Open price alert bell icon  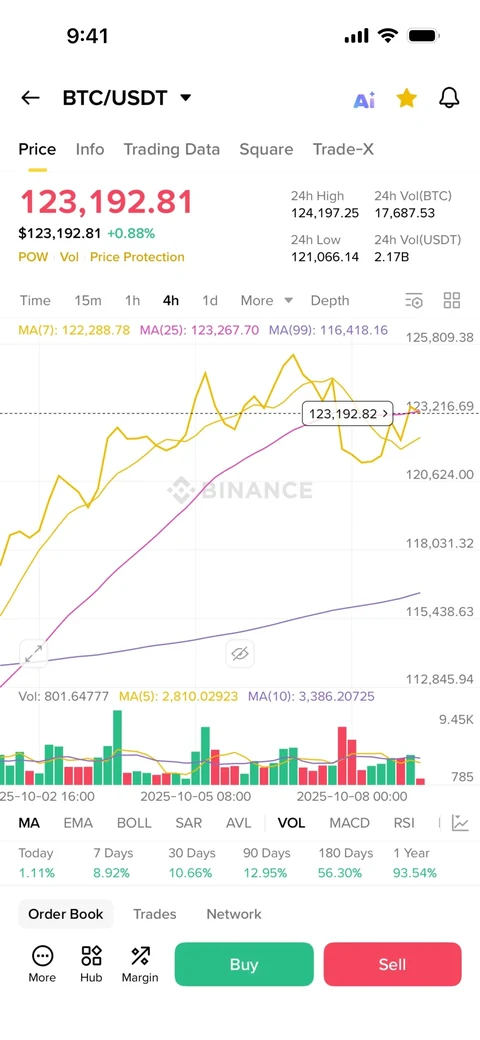(x=450, y=99)
